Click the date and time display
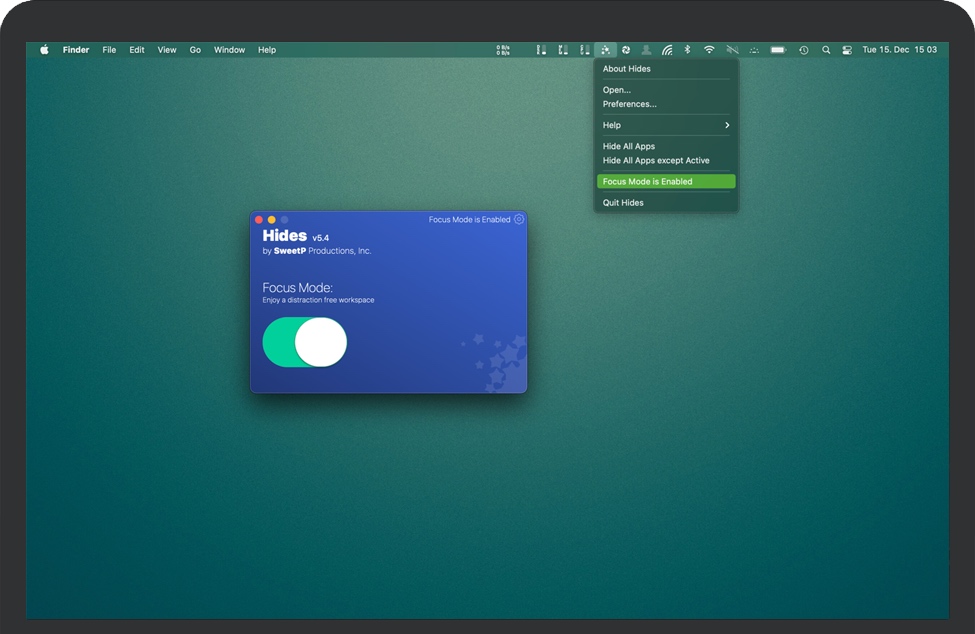This screenshot has height=634, width=975. pos(899,50)
